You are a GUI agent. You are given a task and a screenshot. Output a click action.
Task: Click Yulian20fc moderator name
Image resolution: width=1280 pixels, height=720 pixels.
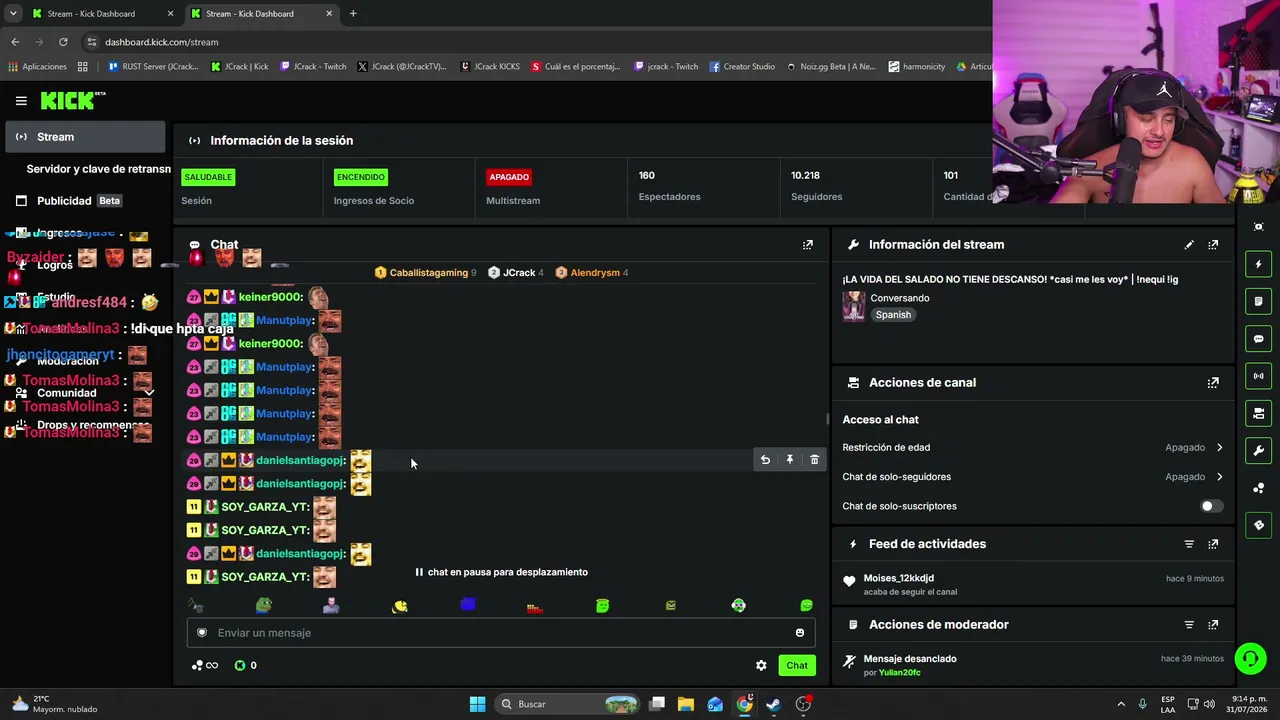point(899,673)
